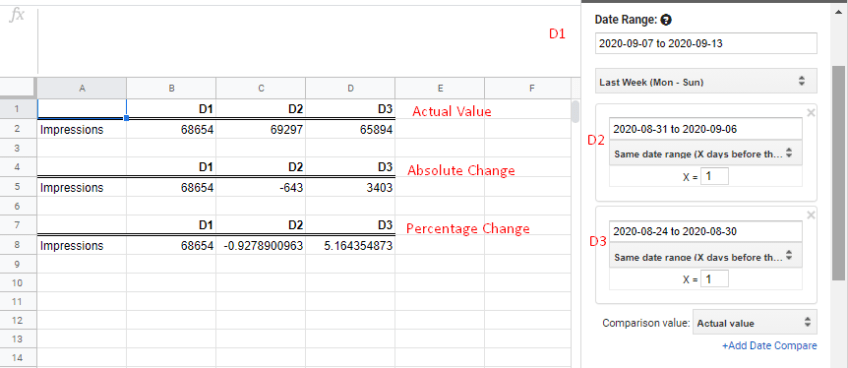Click the spreadsheet vertical scrollbar thumb
The width and height of the screenshot is (848, 368).
(575, 111)
